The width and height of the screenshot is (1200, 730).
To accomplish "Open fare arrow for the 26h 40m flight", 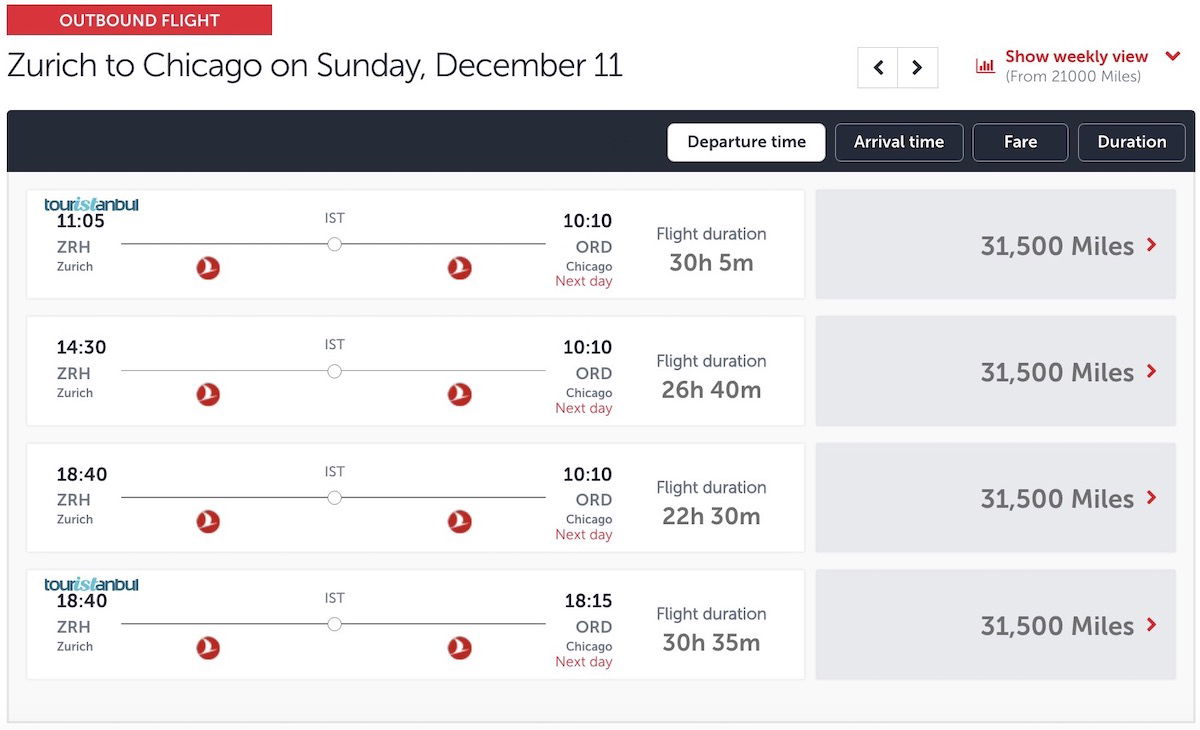I will click(x=1152, y=371).
